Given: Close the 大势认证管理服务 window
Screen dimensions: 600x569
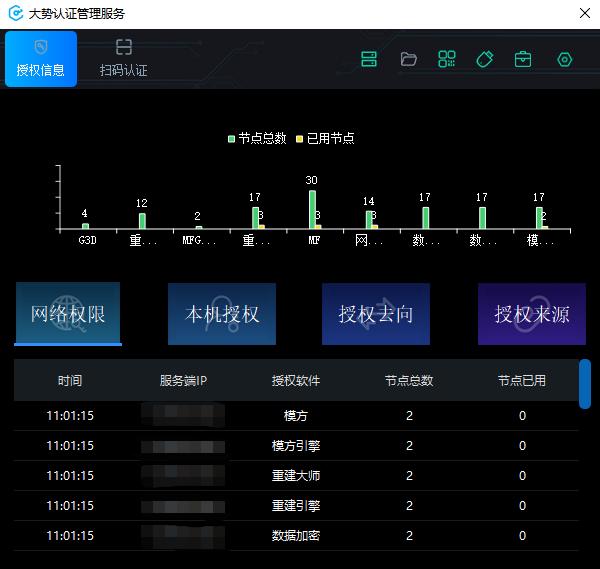Looking at the screenshot, I should tap(584, 13).
